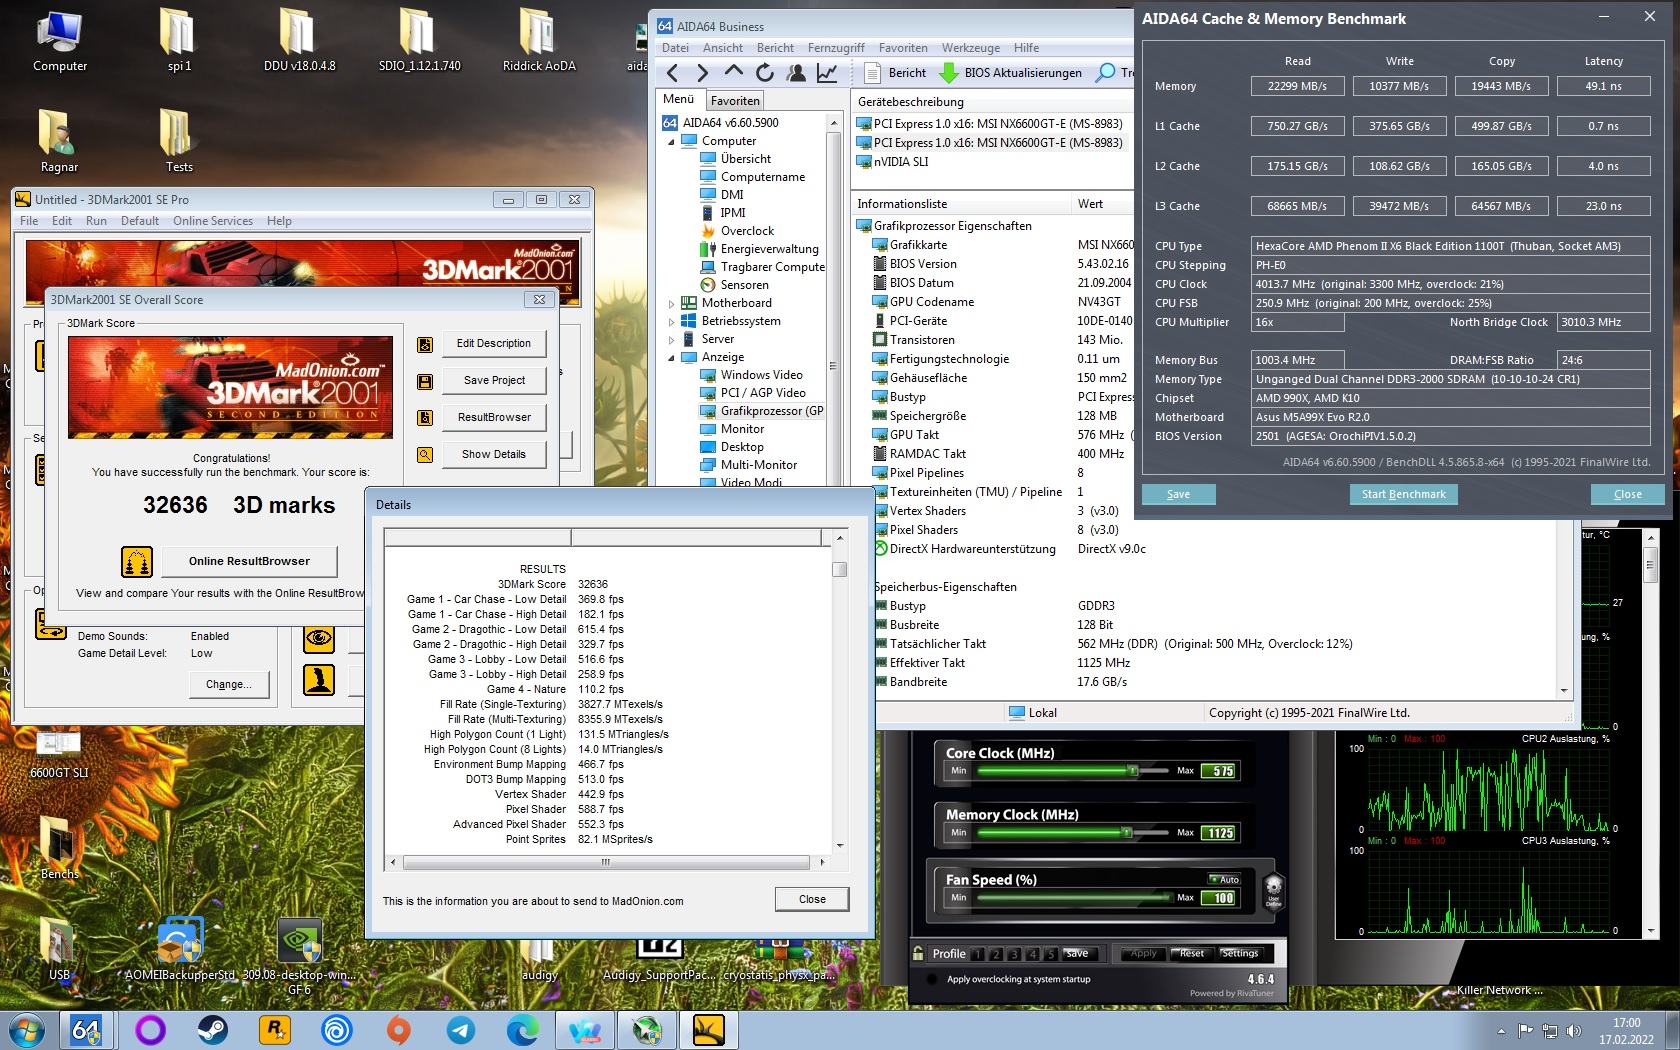Viewport: 1680px width, 1050px height.
Task: Open the Fernzugriff menu
Action: point(836,48)
